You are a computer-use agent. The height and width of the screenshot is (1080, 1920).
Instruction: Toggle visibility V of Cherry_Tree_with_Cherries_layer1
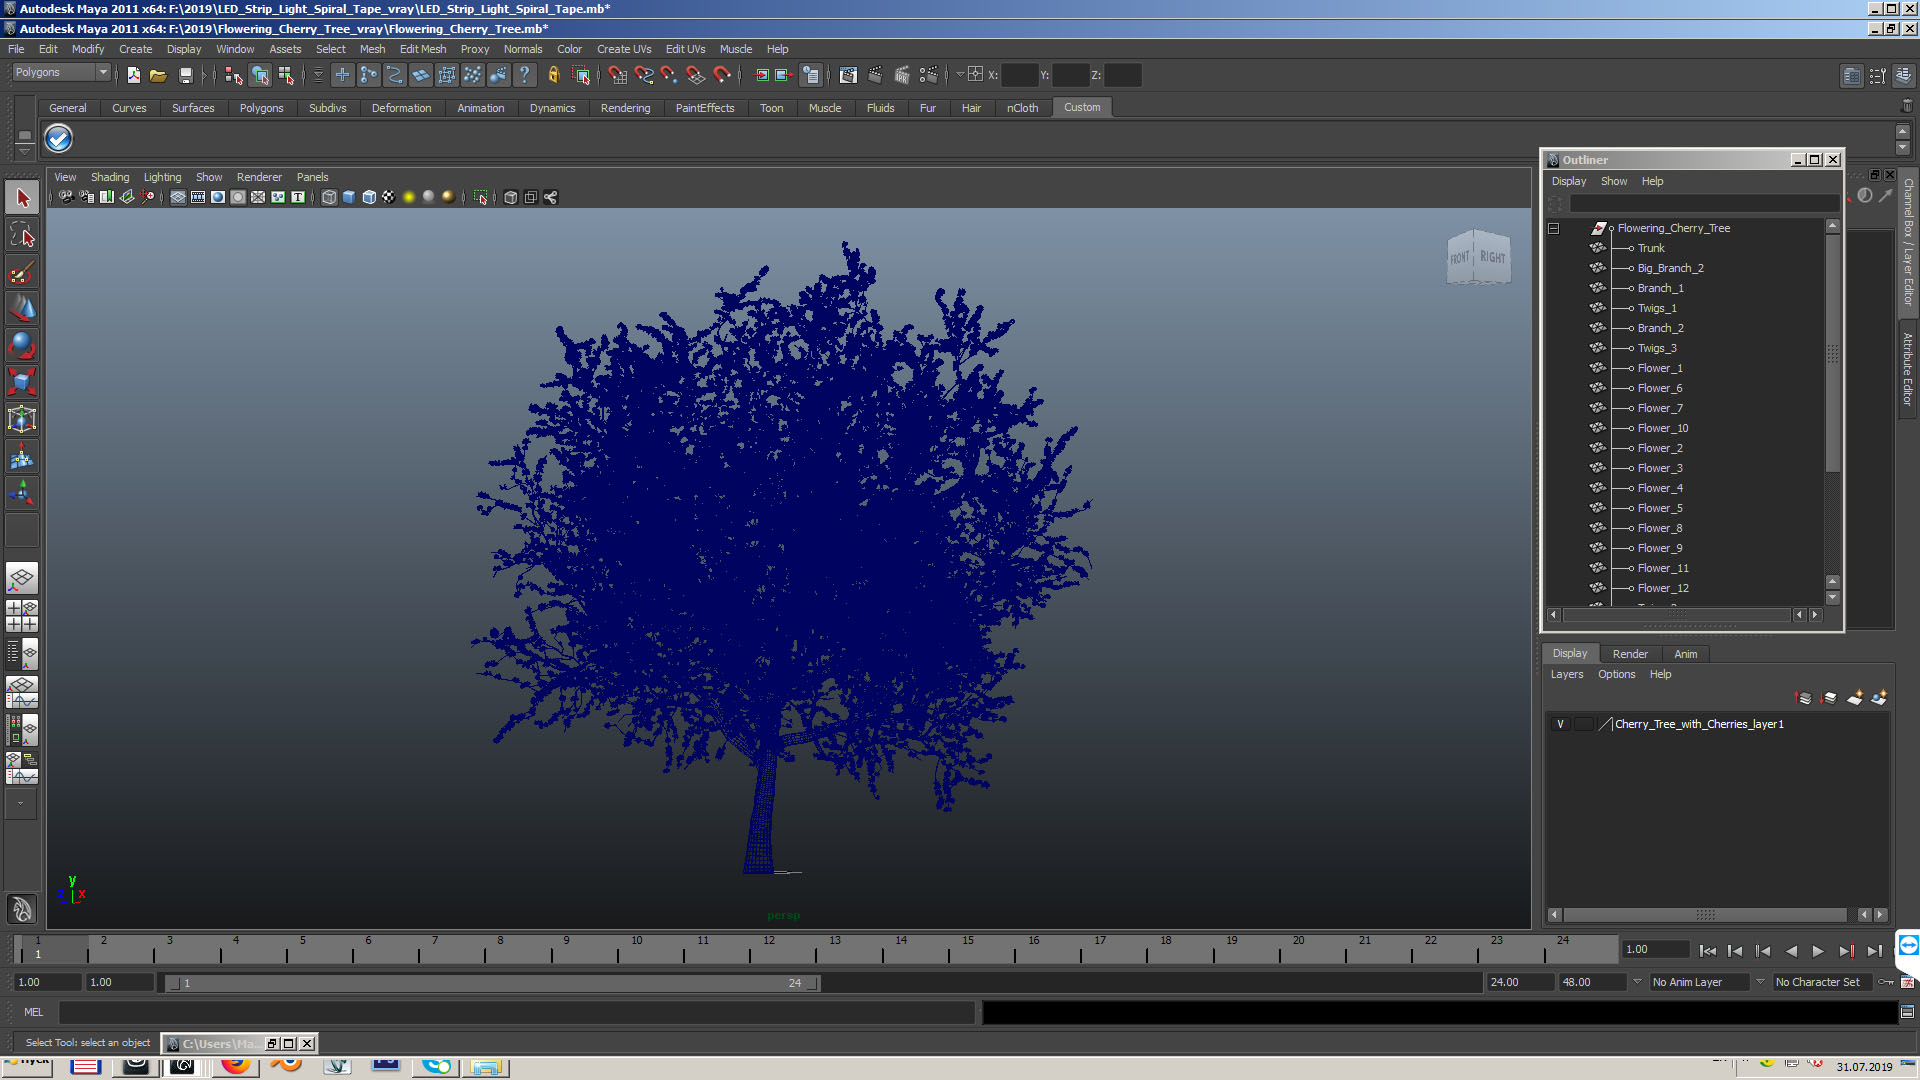[x=1560, y=724]
